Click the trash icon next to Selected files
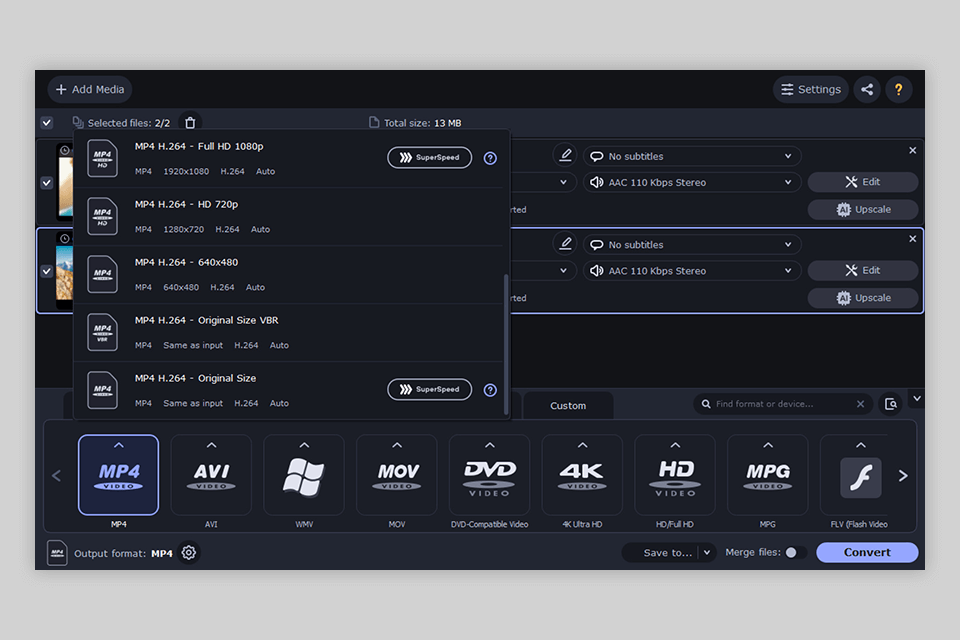Screen dimensions: 960x640 pyautogui.click(x=190, y=122)
